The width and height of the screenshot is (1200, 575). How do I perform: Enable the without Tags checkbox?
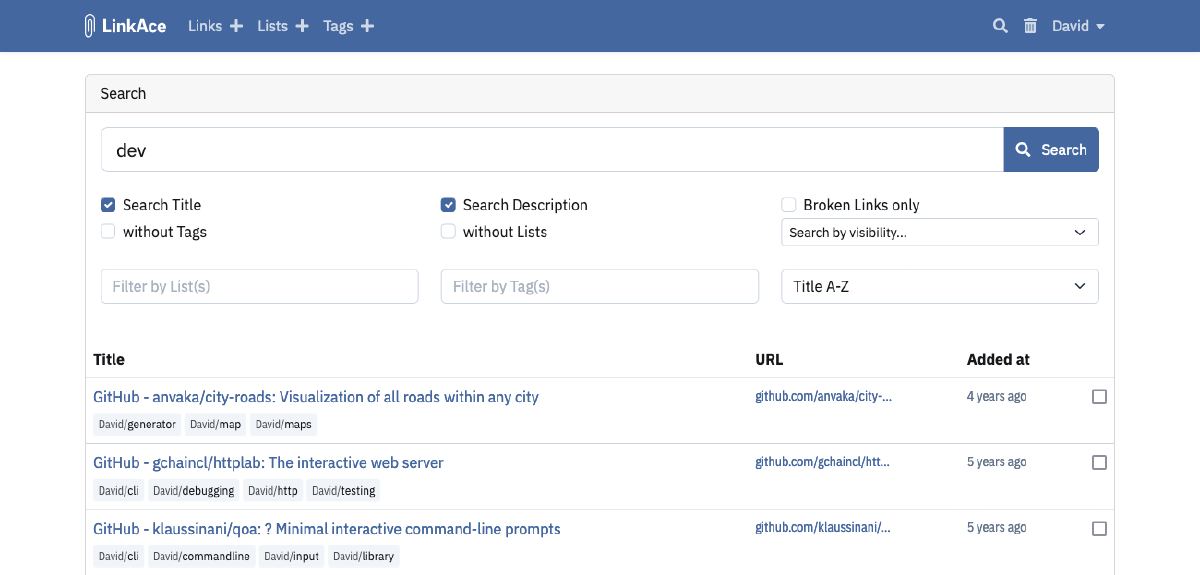click(x=108, y=232)
